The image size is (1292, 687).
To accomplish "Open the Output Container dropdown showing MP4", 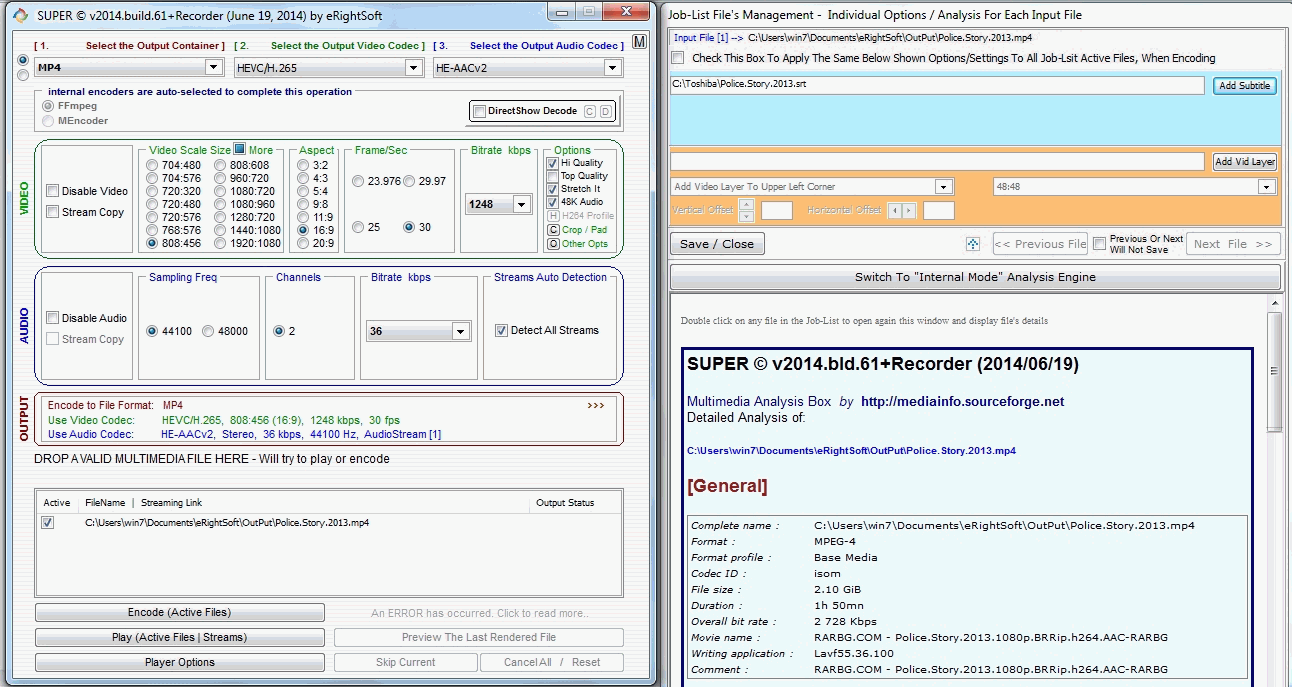I will click(213, 67).
